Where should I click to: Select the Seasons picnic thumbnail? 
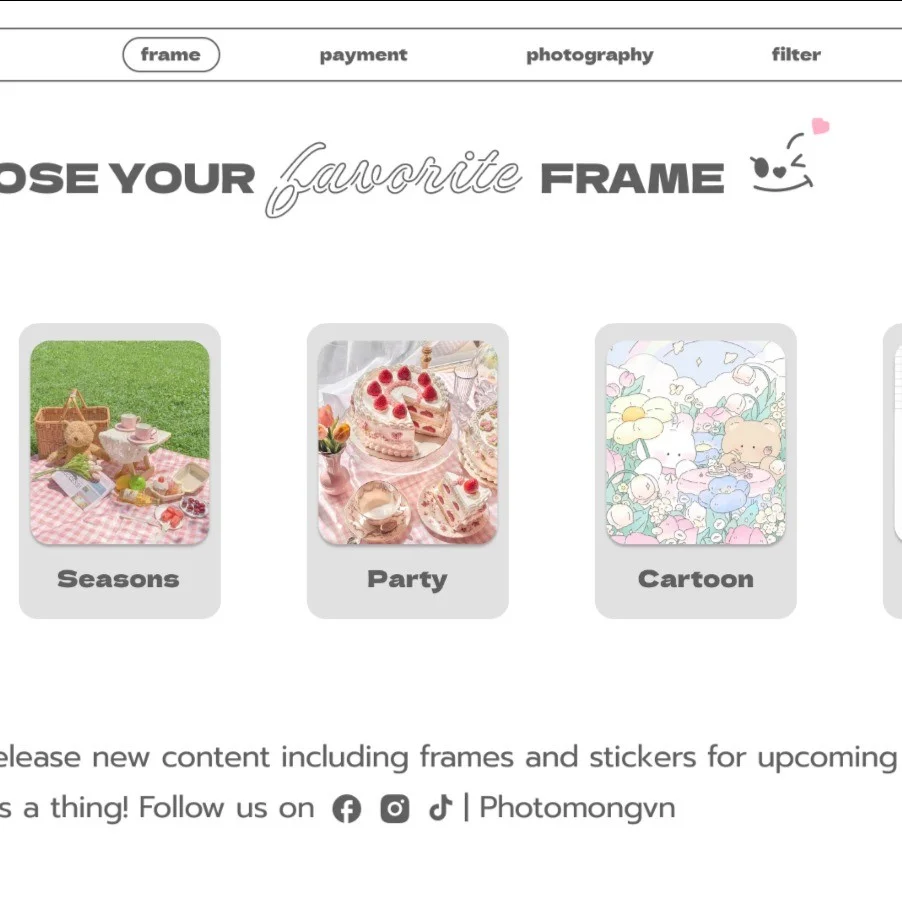click(x=120, y=442)
